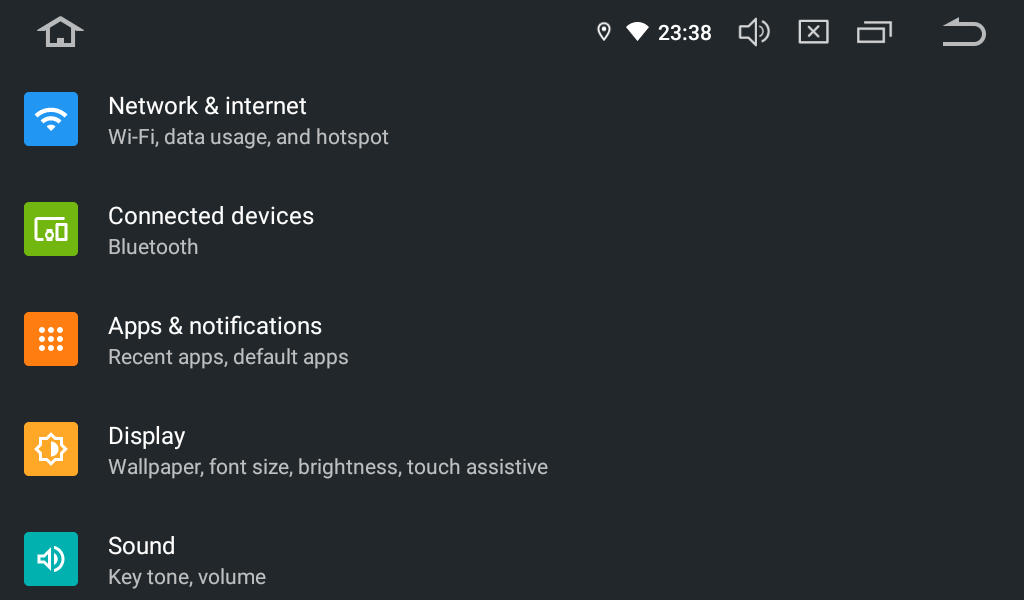Tap the Wi-Fi signal status icon

click(x=637, y=32)
